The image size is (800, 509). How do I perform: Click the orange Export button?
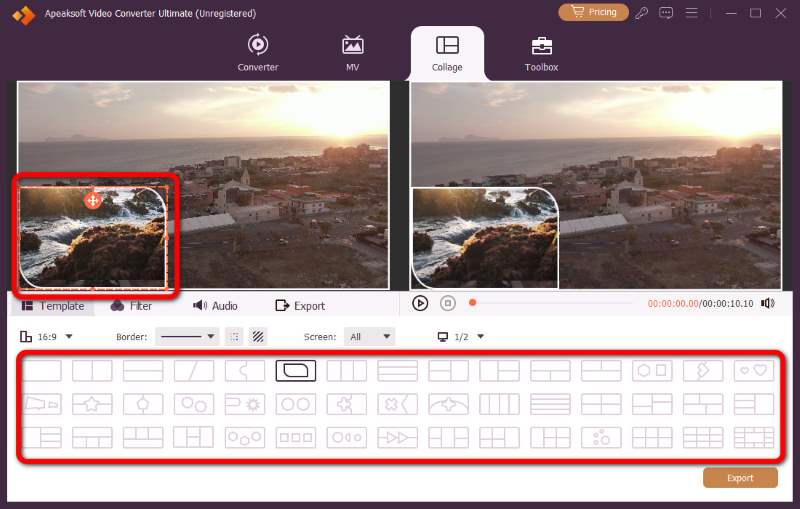(740, 478)
